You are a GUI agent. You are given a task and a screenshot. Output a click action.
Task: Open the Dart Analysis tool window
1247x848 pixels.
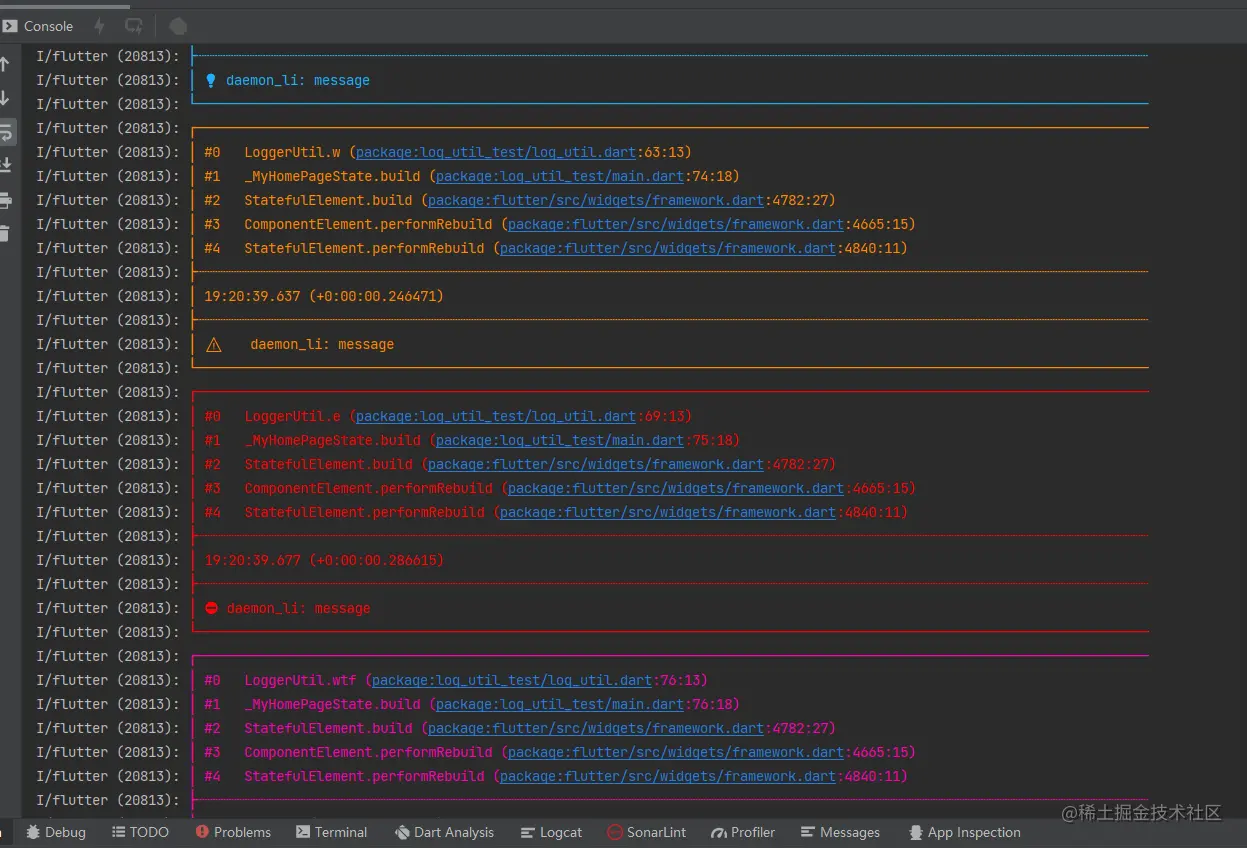(444, 832)
